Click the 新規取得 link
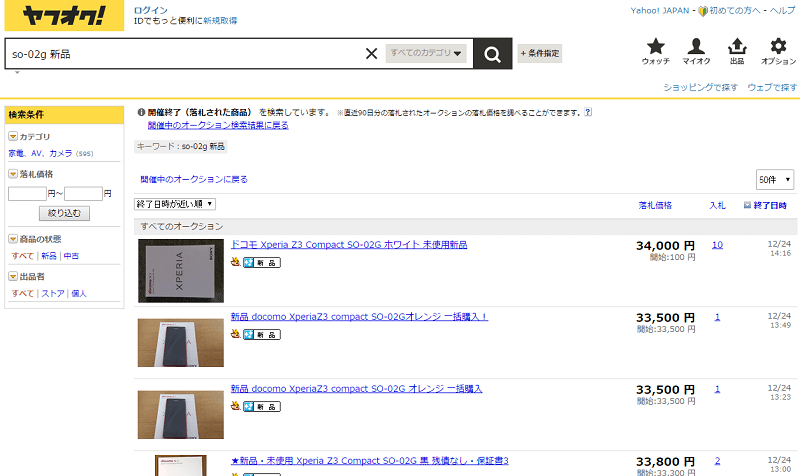The width and height of the screenshot is (800, 476). [220, 21]
